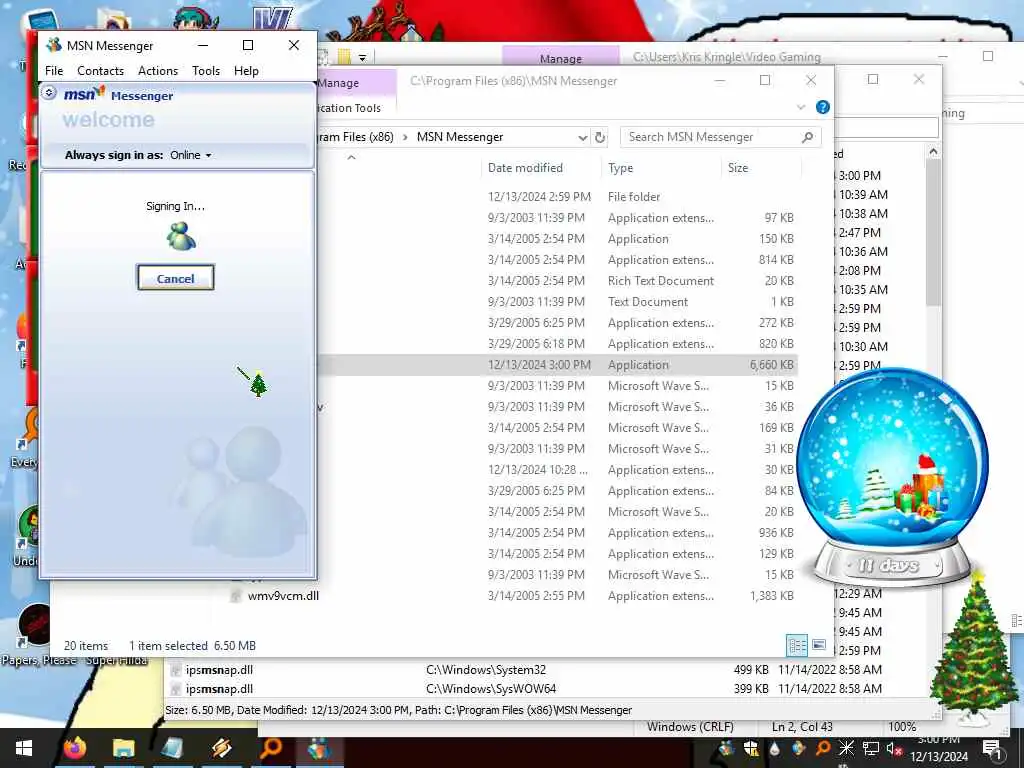The height and width of the screenshot is (768, 1024).
Task: Open the orange magnifier search app on taskbar
Action: (270, 748)
